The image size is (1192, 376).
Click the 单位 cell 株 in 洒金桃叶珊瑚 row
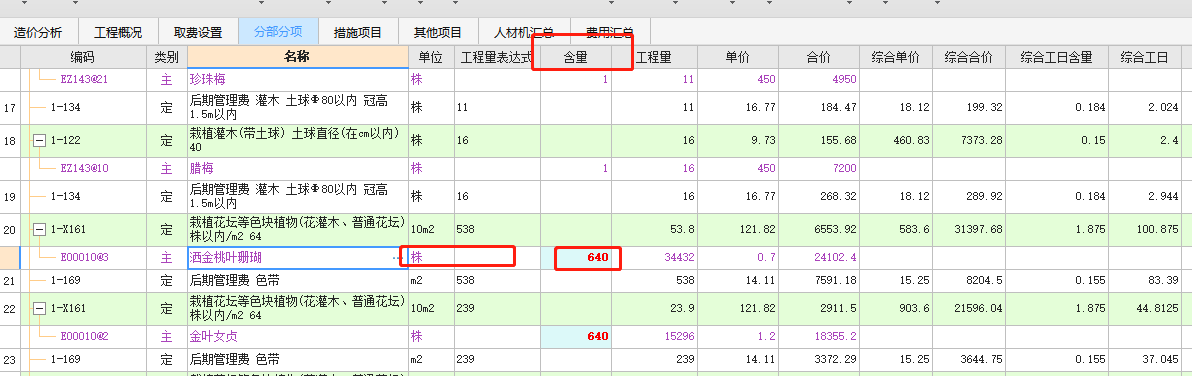click(x=430, y=258)
